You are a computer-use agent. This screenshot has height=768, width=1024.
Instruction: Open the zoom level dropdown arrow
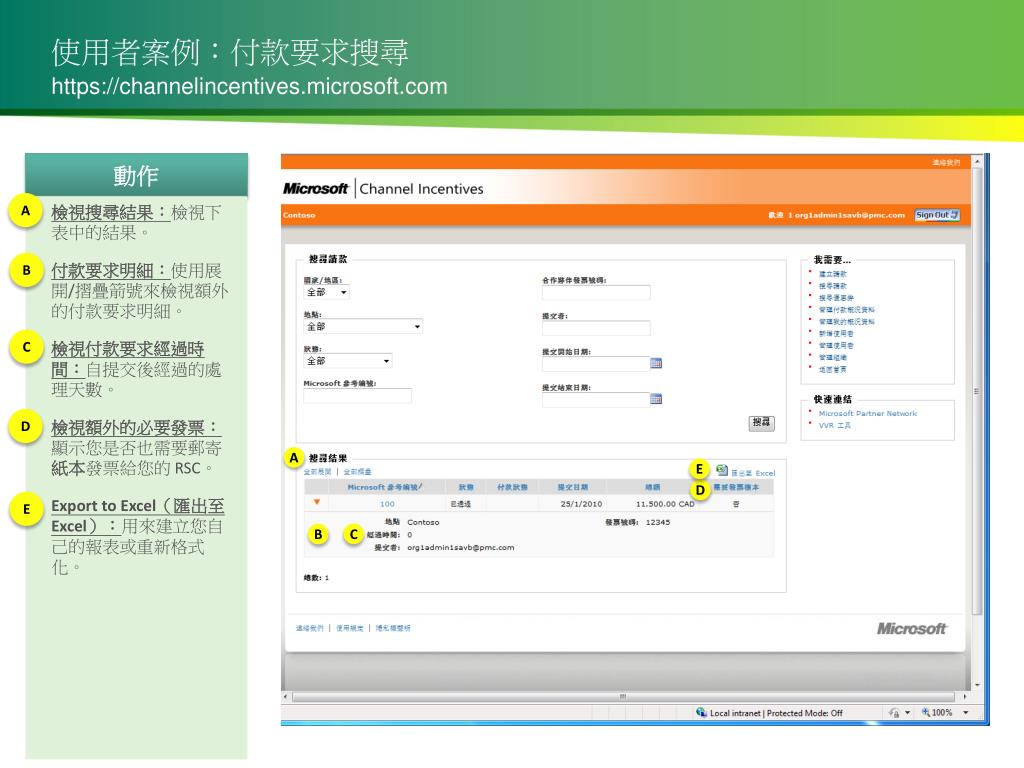[966, 712]
